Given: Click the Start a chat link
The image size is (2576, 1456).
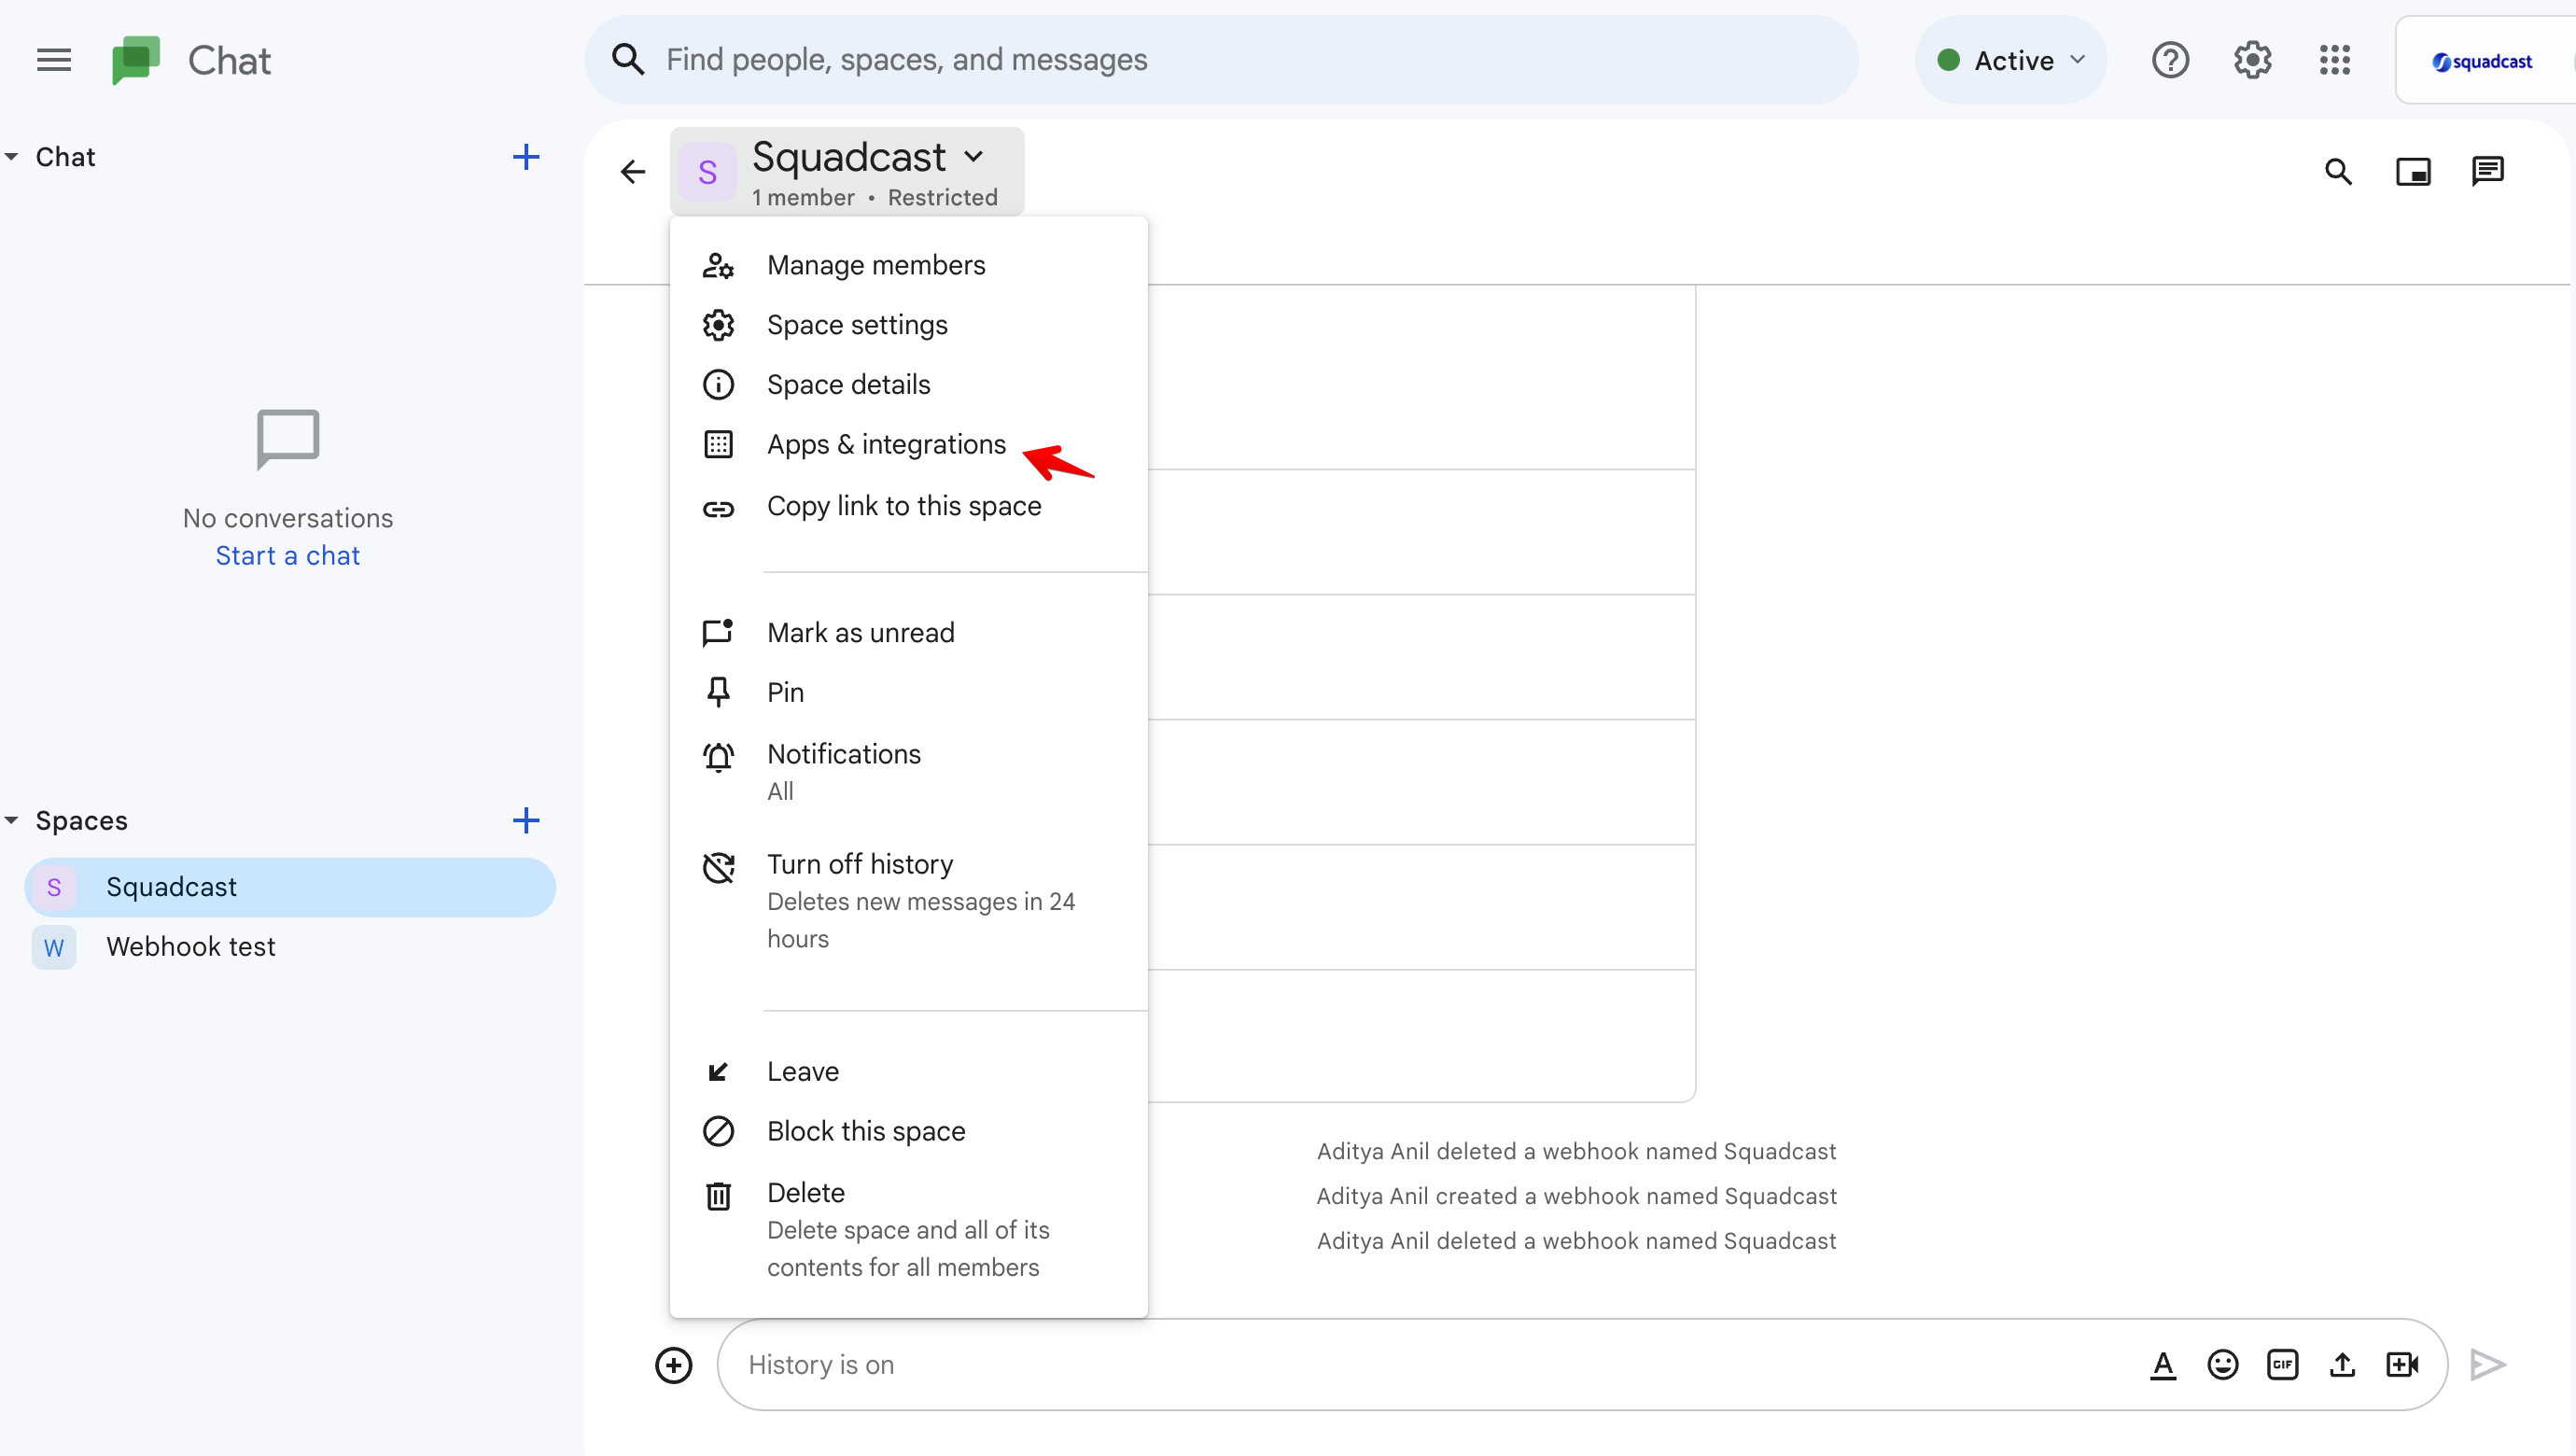Looking at the screenshot, I should (288, 556).
